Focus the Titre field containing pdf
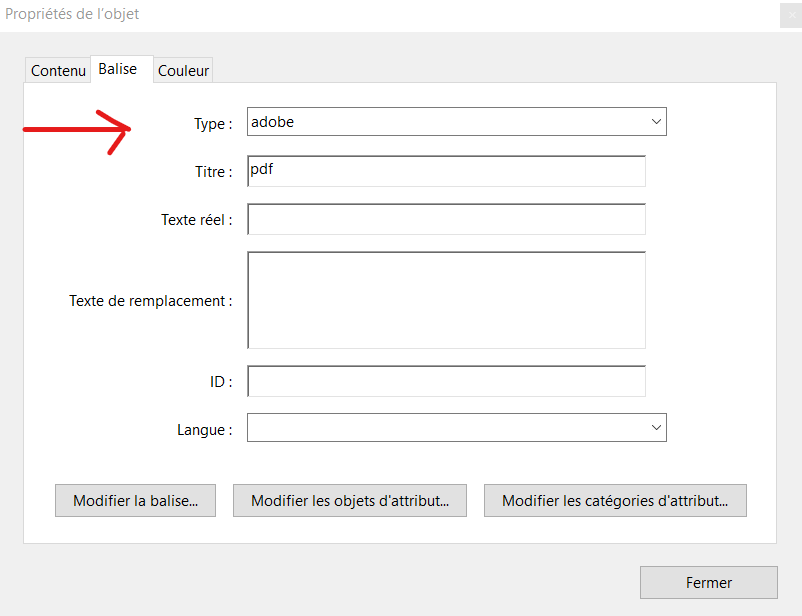Screen dimensions: 802x616 [447, 171]
